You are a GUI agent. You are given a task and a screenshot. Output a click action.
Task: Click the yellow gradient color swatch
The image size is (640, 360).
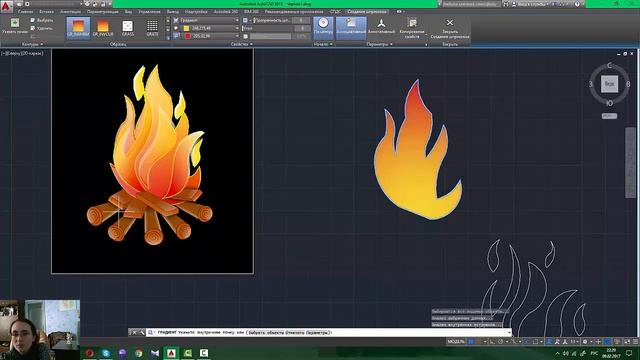pos(187,28)
